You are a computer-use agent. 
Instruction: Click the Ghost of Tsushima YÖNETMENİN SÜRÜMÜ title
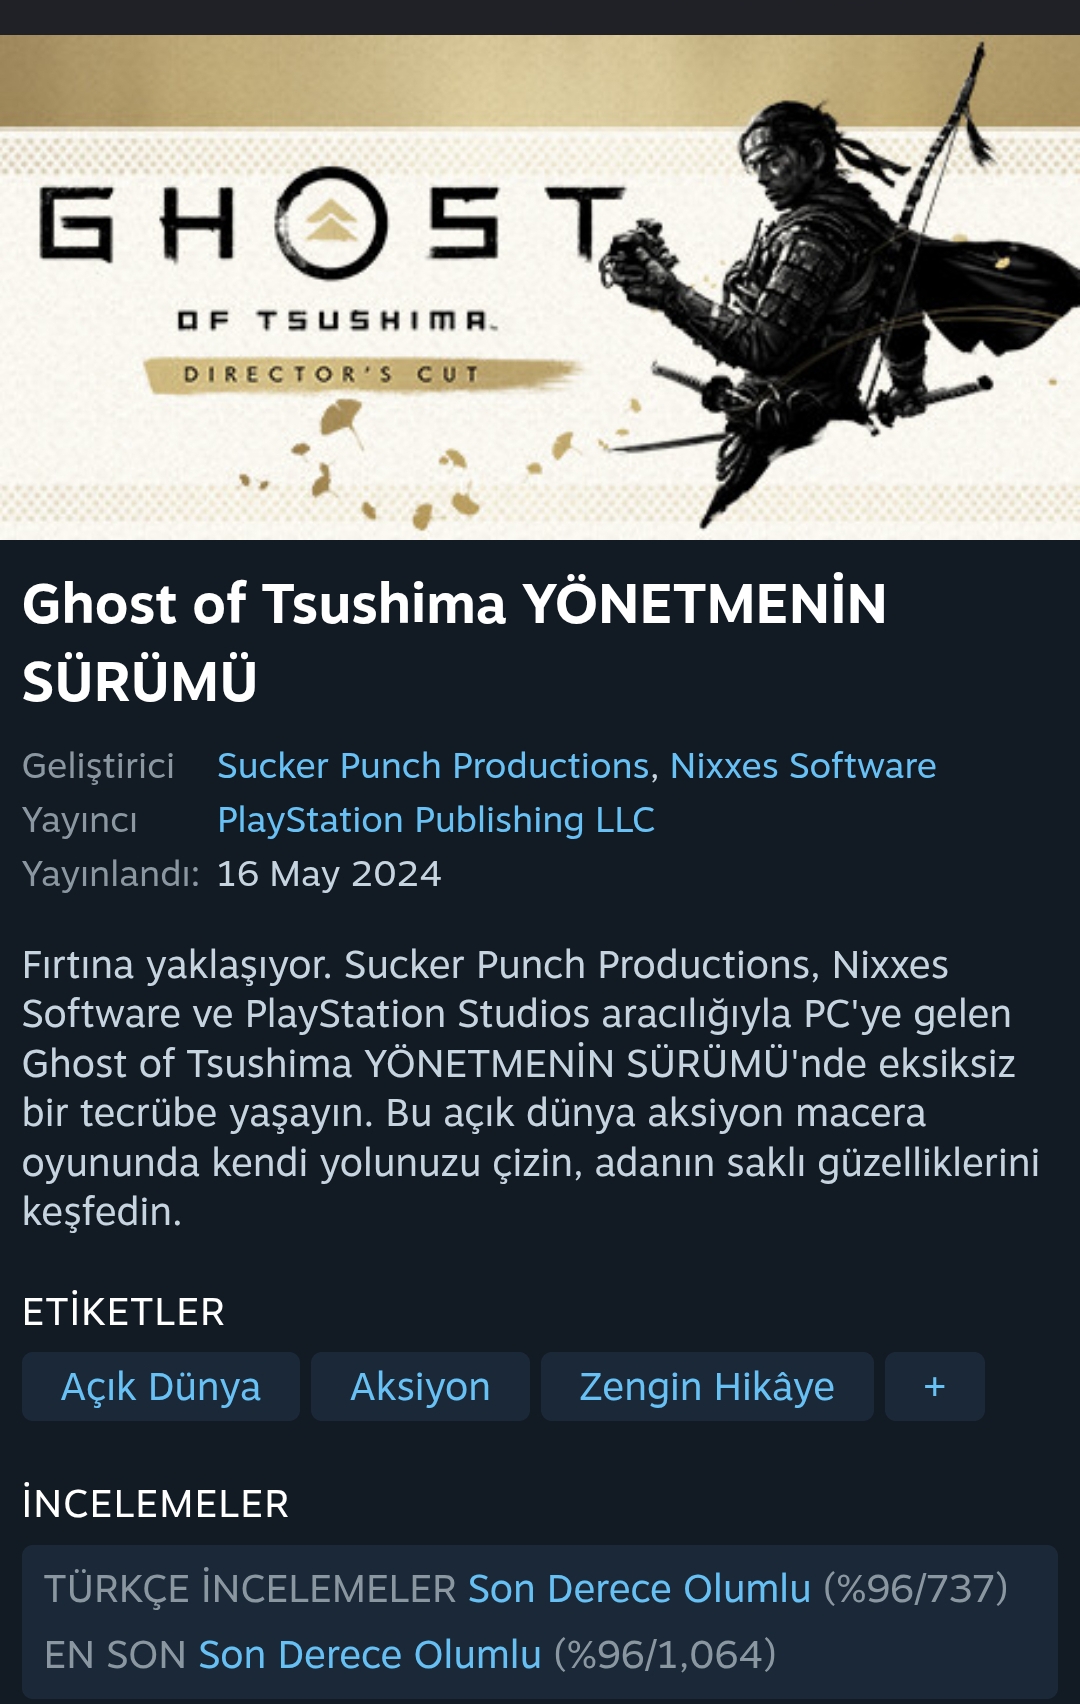(454, 643)
